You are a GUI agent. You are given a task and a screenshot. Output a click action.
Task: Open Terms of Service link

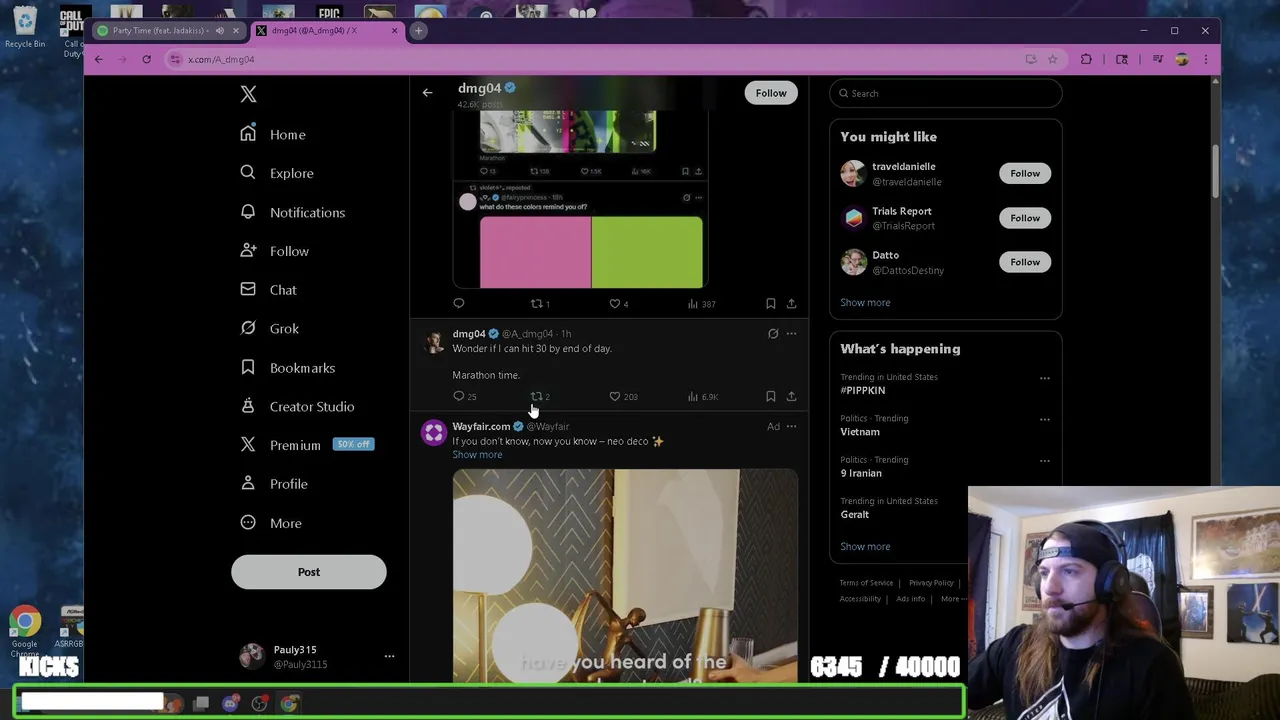866,583
